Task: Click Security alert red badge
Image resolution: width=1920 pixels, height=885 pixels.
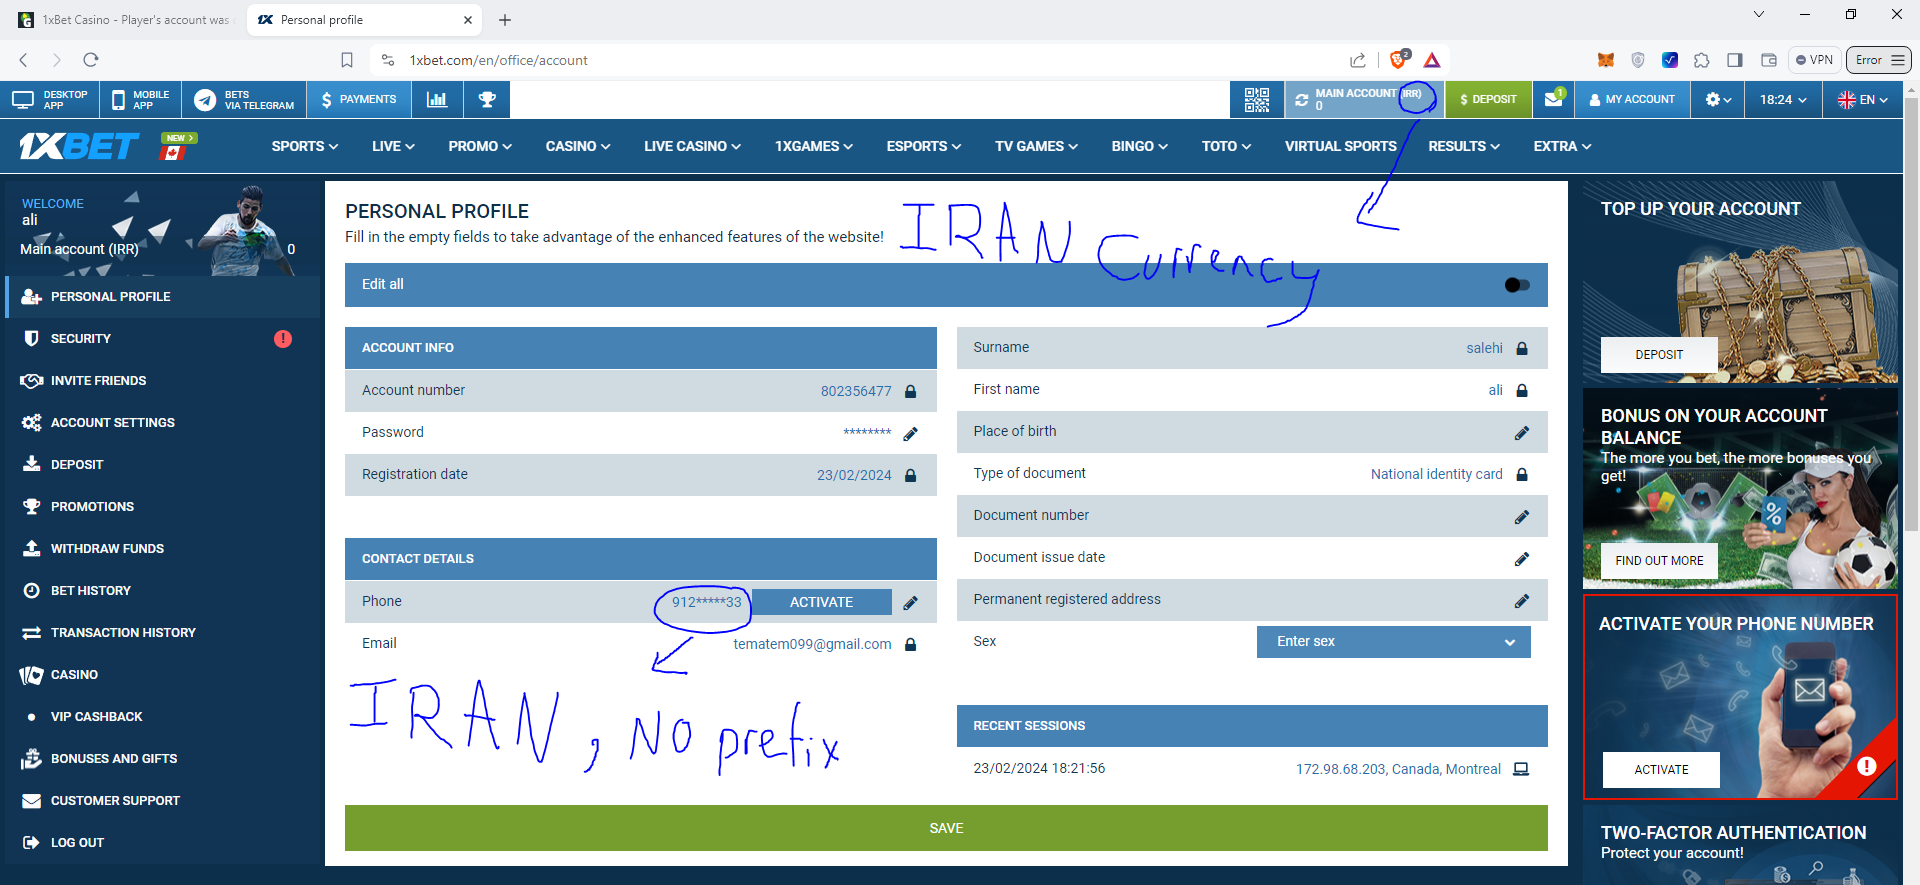Action: click(283, 339)
